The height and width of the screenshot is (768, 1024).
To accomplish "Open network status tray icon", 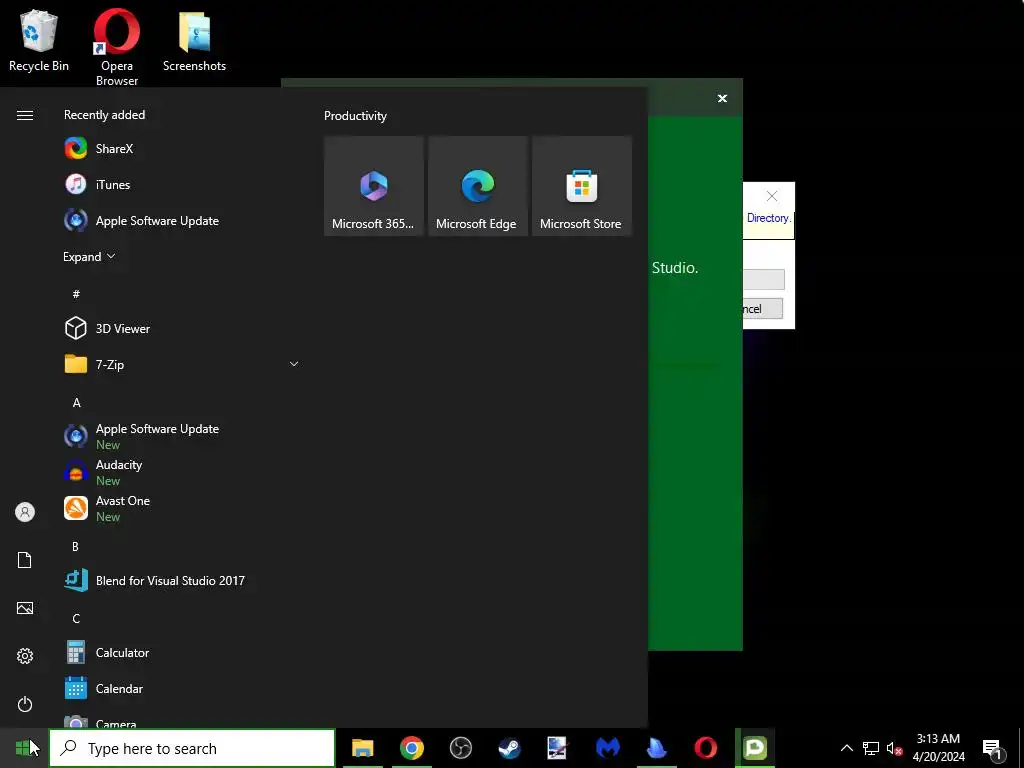I will tap(871, 748).
